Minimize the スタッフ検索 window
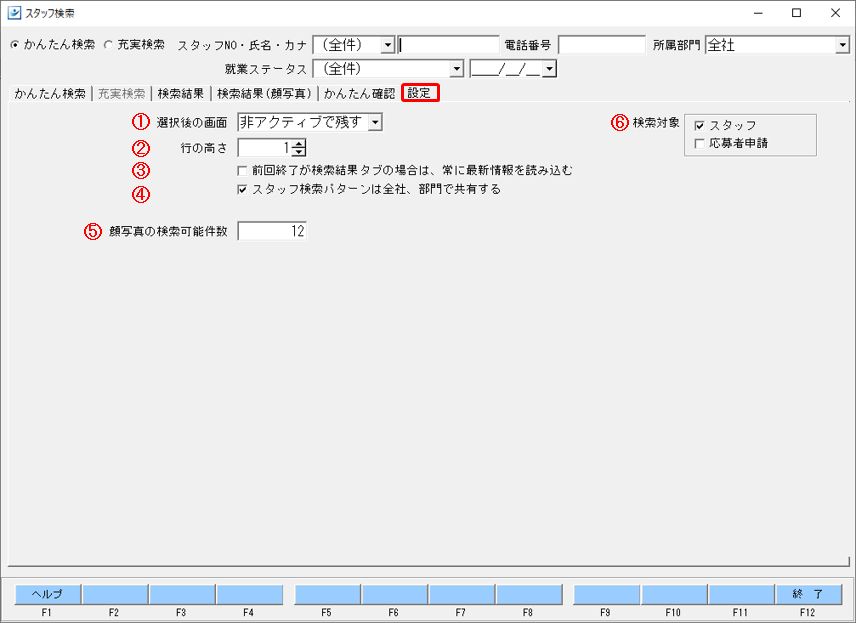Image resolution: width=856 pixels, height=623 pixels. 758,13
